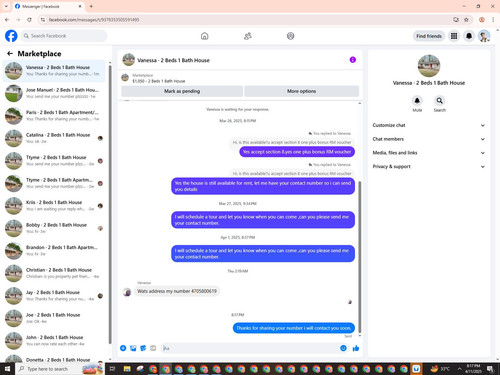Viewport: 500px width, 375px height.
Task: Send a thumbs-up like
Action: point(356,348)
